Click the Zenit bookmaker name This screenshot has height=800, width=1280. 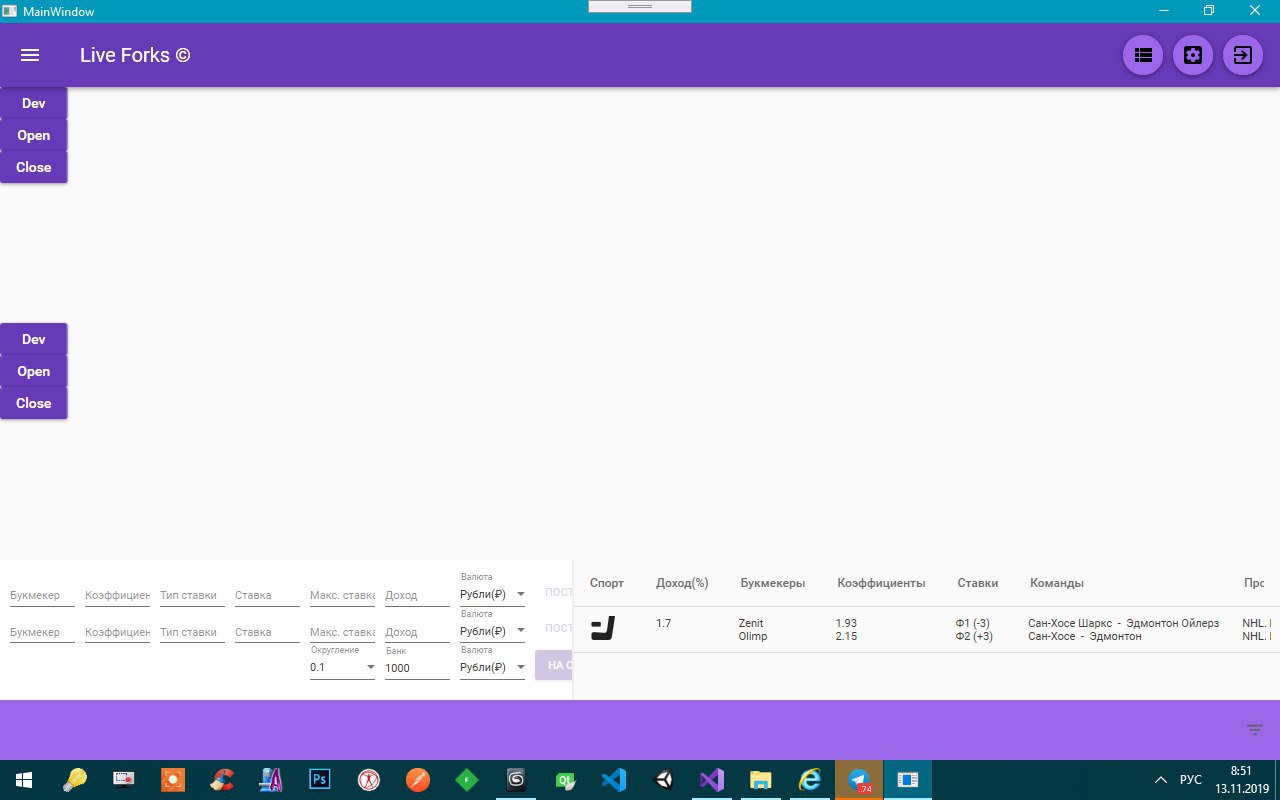coord(751,623)
